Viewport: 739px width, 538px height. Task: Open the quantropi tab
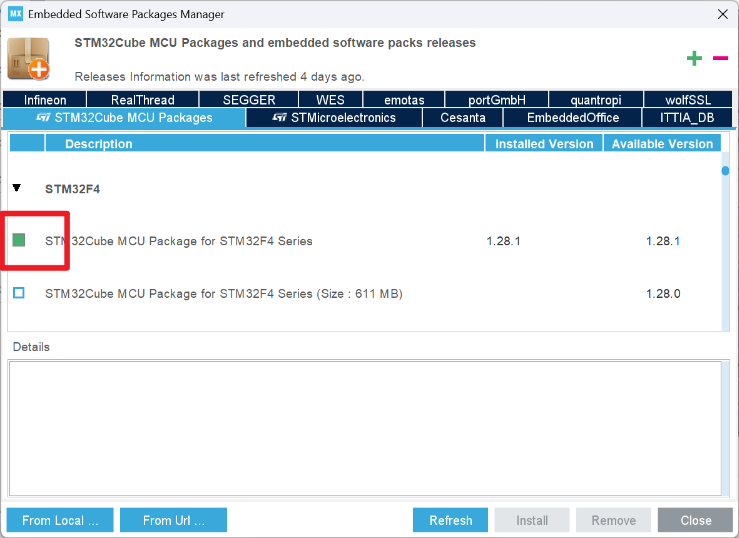pos(596,100)
